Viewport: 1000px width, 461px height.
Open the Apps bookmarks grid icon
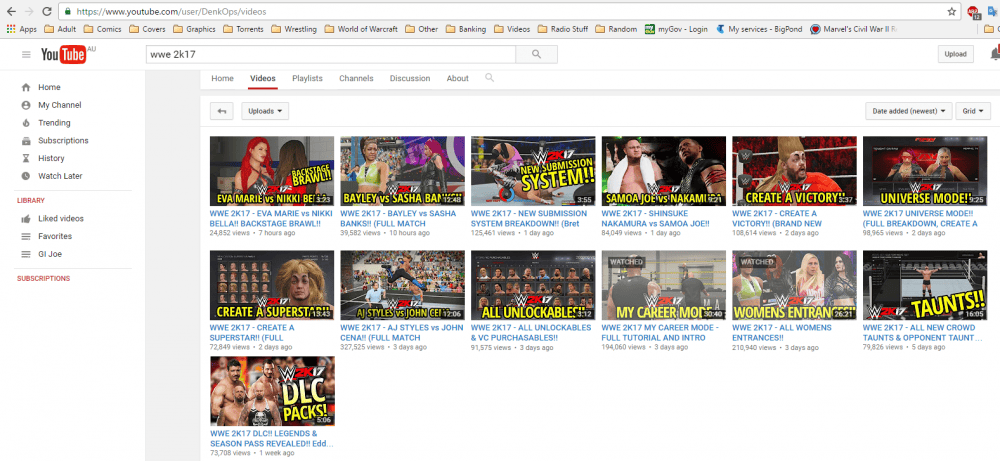coord(10,29)
